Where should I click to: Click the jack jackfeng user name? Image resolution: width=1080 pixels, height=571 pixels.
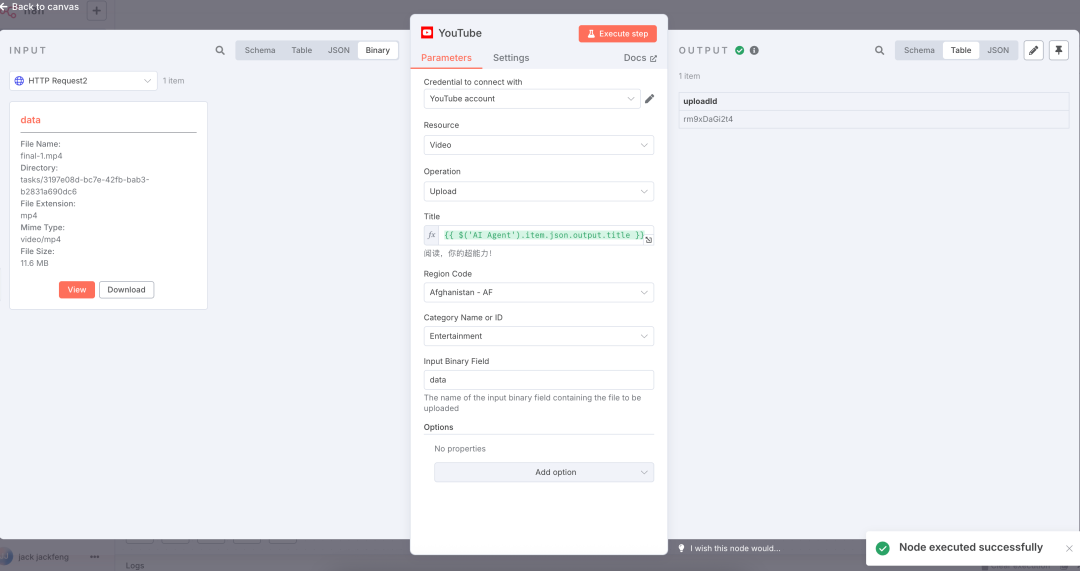pyautogui.click(x=43, y=557)
